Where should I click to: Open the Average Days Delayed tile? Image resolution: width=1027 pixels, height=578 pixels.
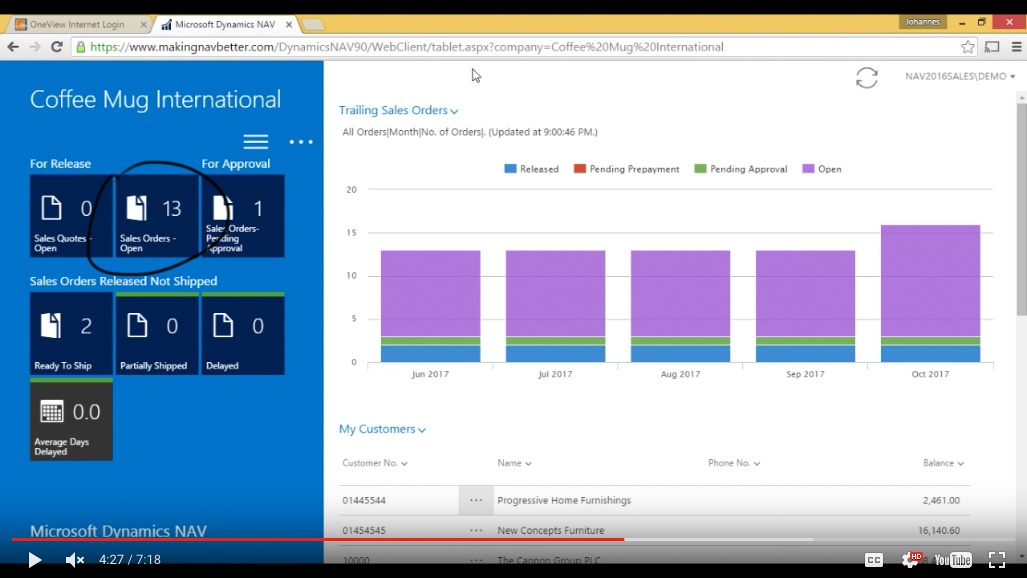[x=71, y=419]
